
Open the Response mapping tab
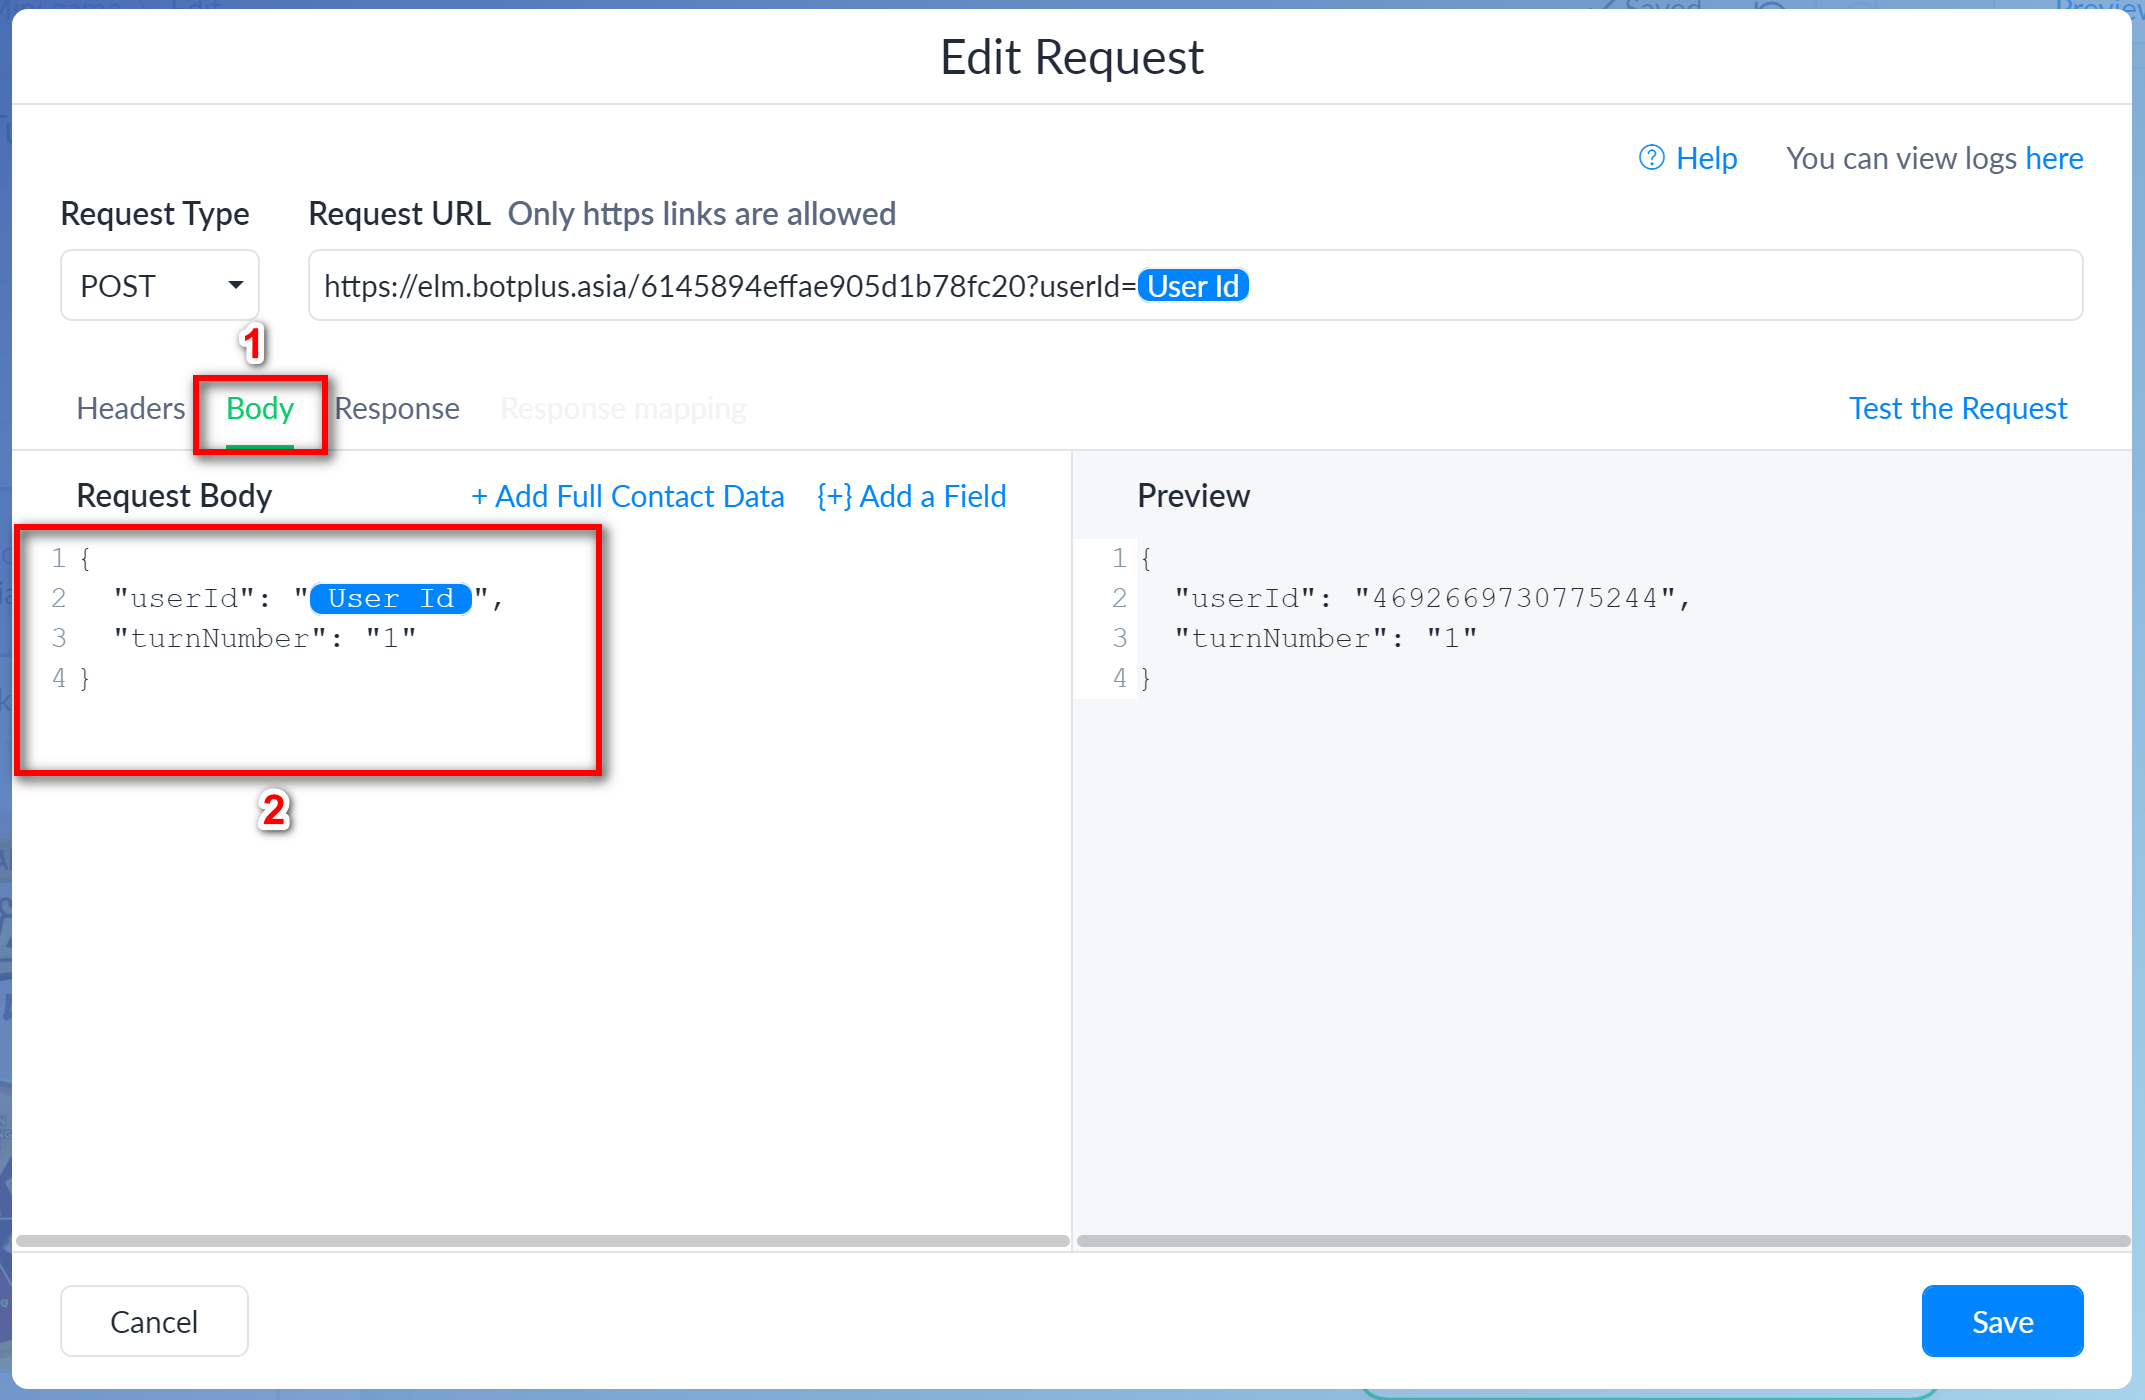coord(623,408)
